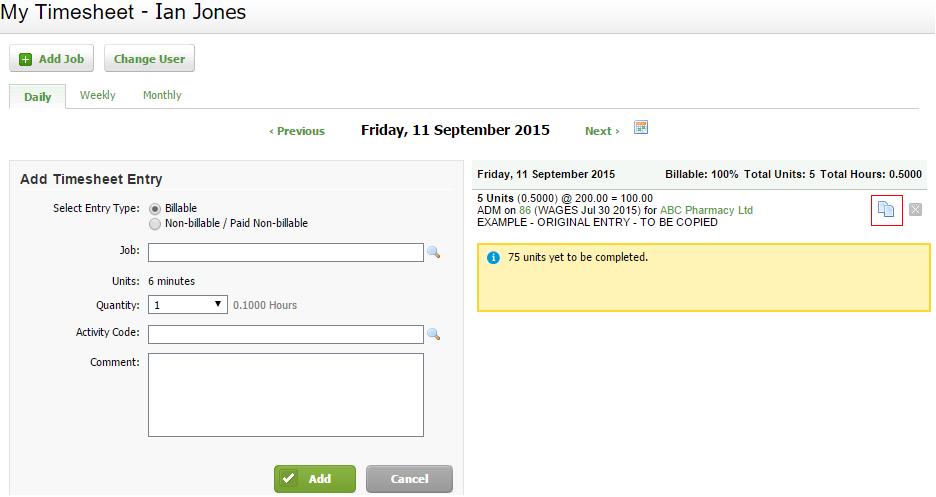The image size is (936, 497).
Task: Go to the Next day
Action: (x=602, y=131)
